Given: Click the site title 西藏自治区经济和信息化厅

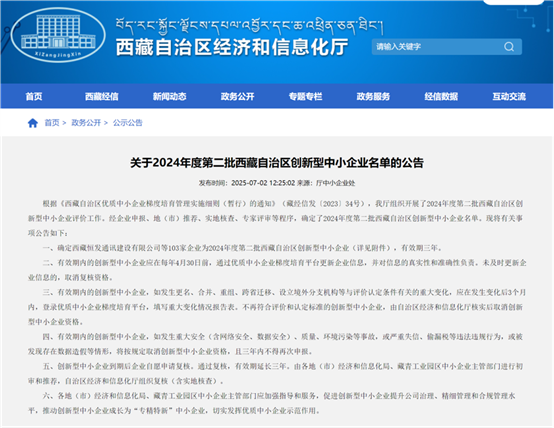Looking at the screenshot, I should click(232, 47).
